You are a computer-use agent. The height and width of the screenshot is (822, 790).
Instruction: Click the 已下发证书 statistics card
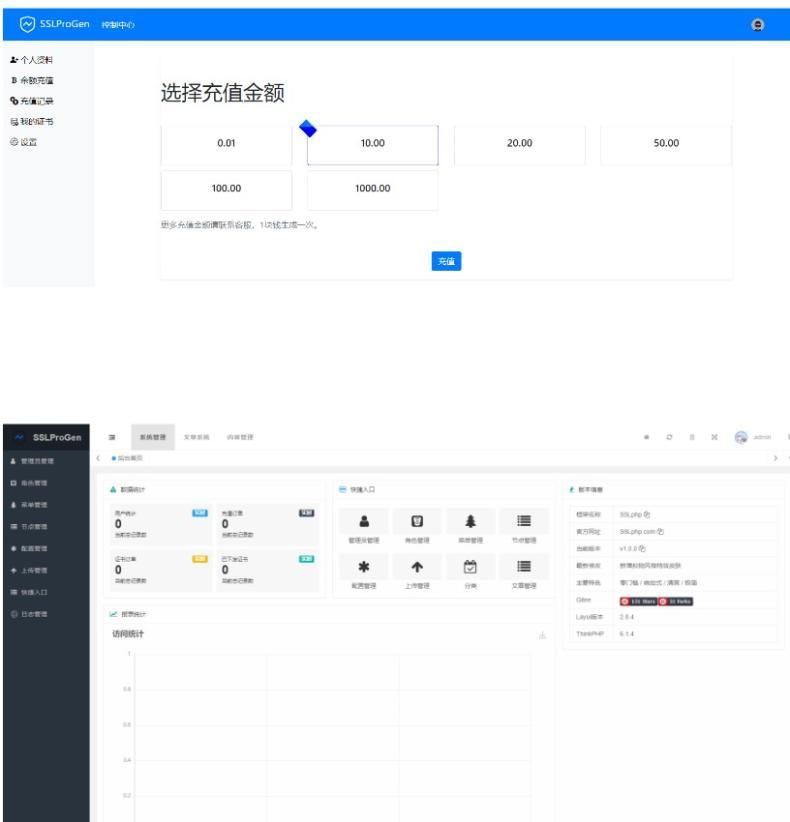coord(268,570)
